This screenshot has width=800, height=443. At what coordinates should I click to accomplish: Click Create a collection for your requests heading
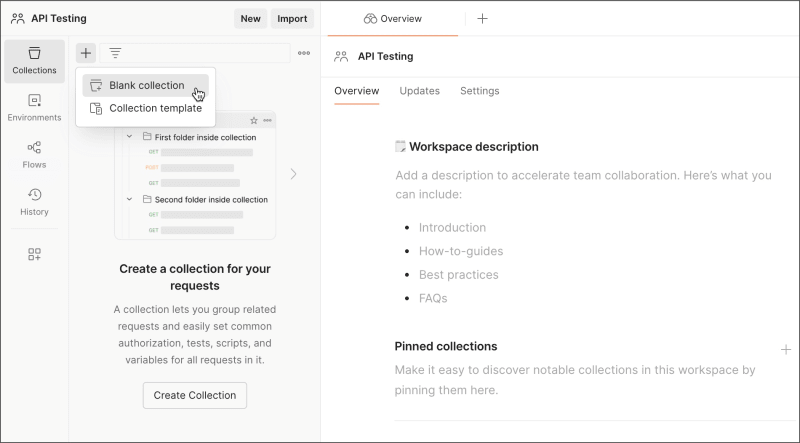coord(195,277)
